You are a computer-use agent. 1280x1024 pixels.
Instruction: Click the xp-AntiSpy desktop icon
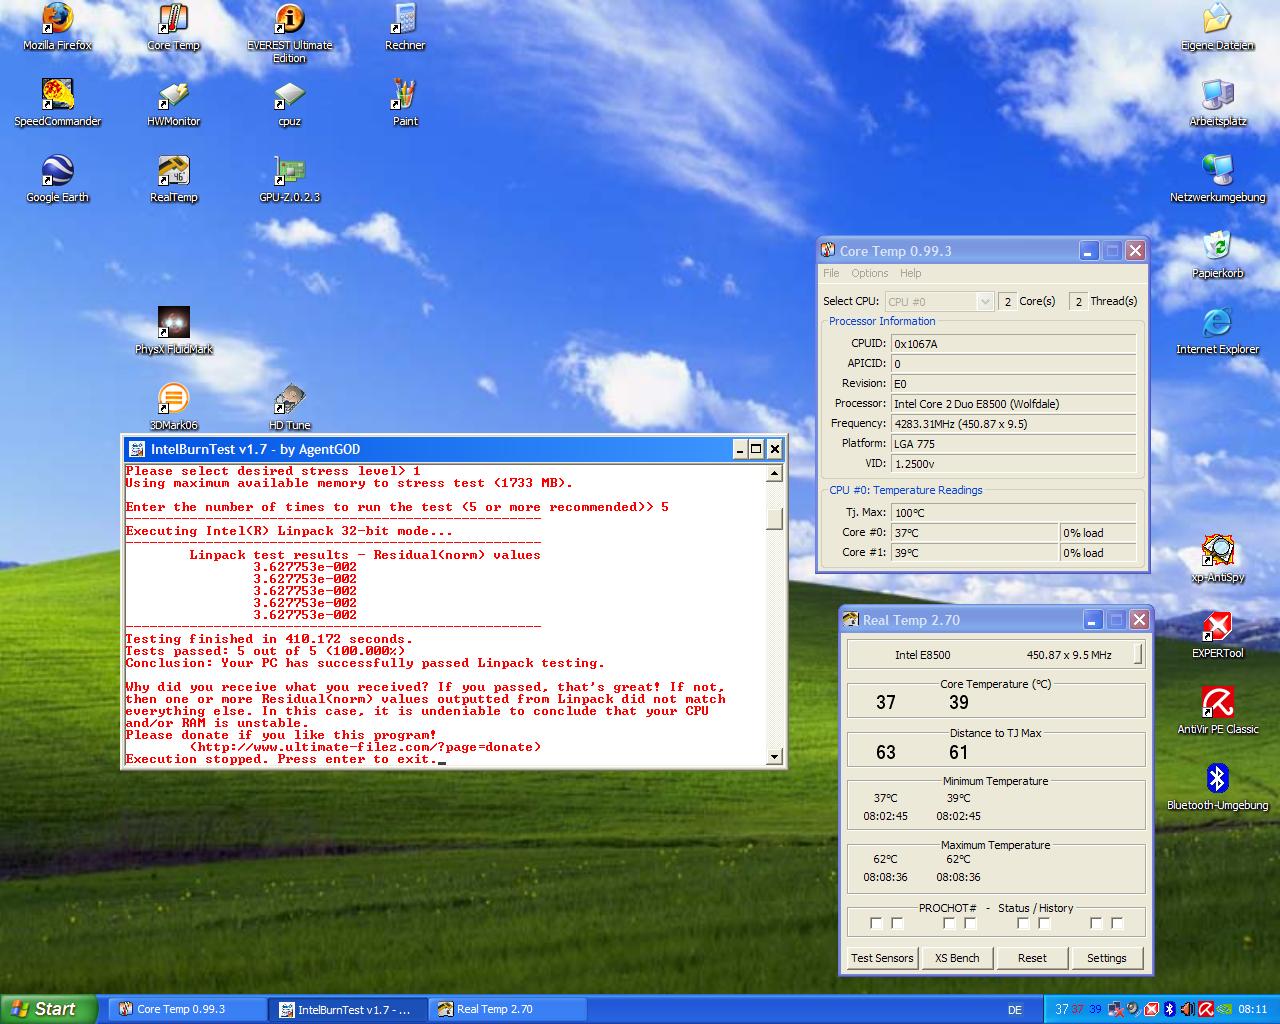(1217, 559)
